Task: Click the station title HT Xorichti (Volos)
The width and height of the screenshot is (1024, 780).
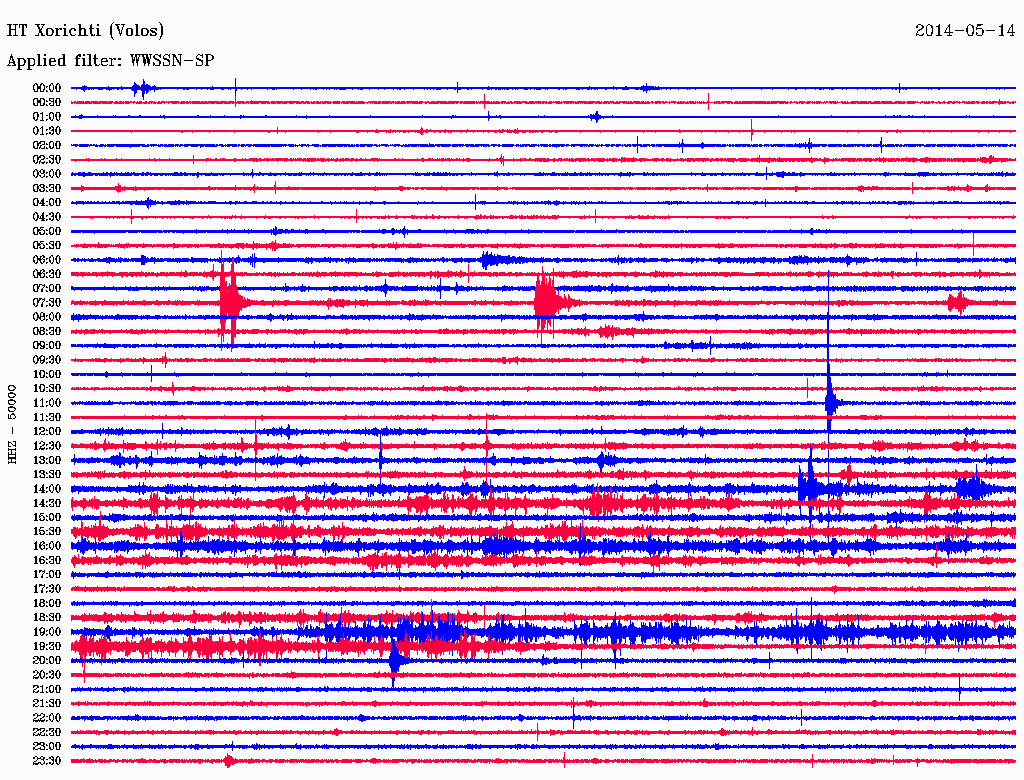Action: point(85,31)
